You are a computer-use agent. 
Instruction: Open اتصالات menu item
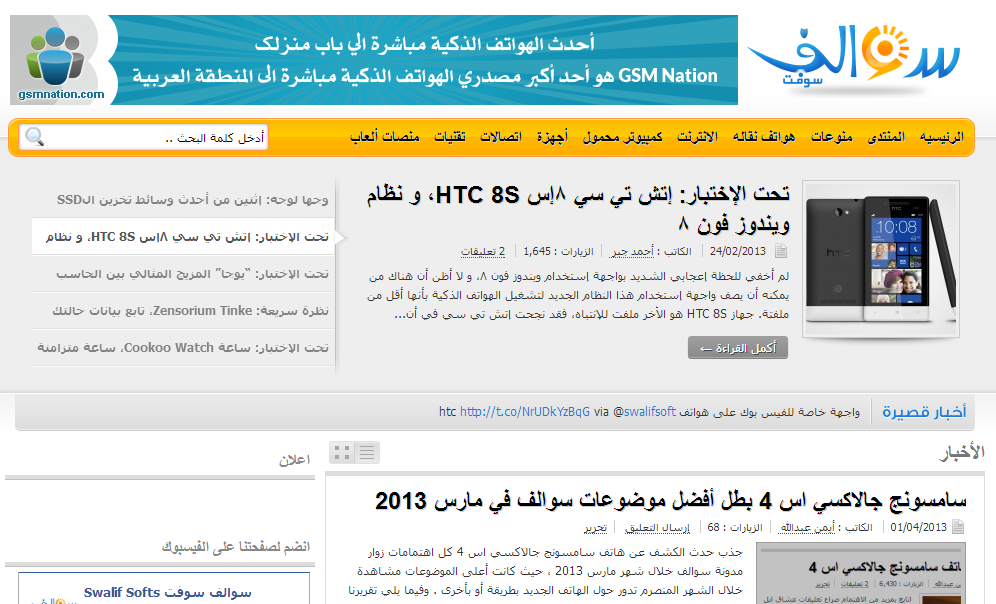(x=501, y=137)
